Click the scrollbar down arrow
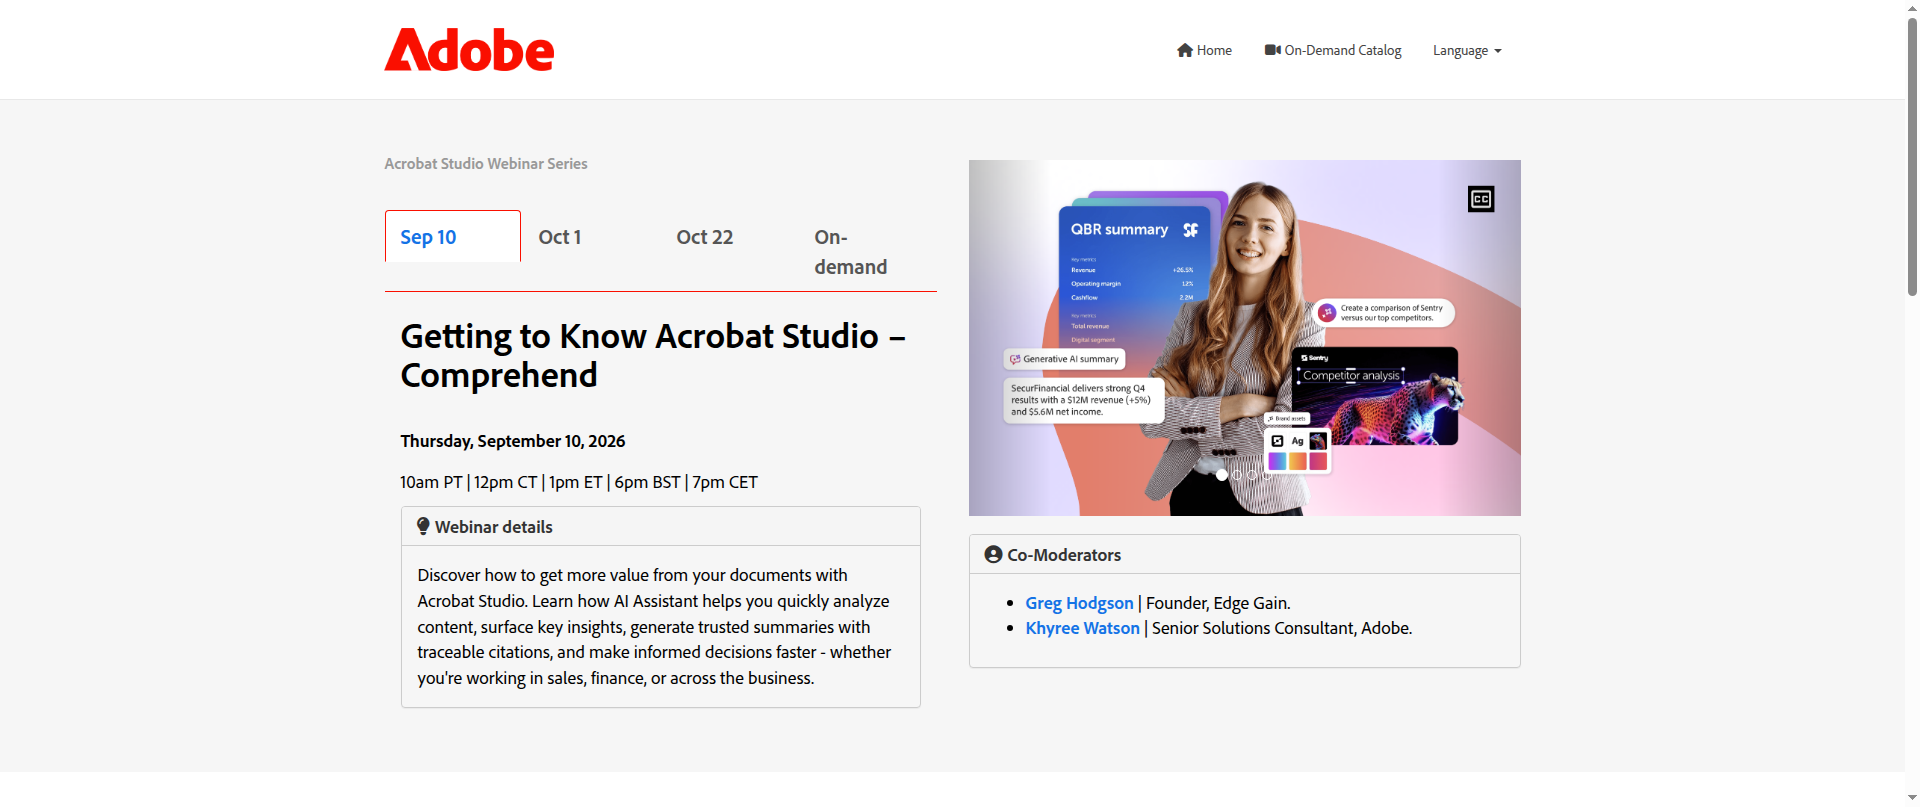The image size is (1920, 807). 1912,798
